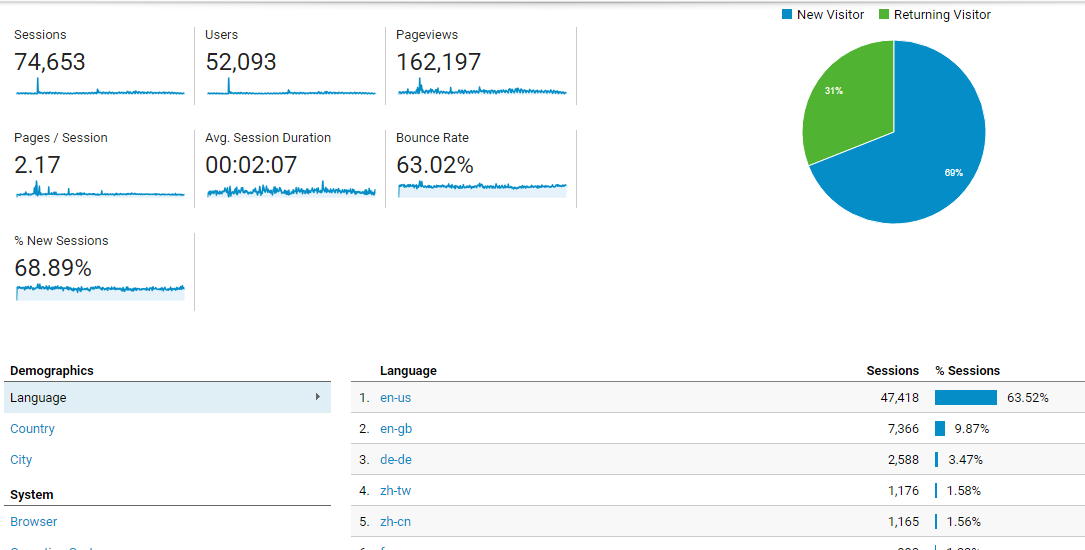1085x550 pixels.
Task: Click the % Sessions column header
Action: click(x=967, y=371)
